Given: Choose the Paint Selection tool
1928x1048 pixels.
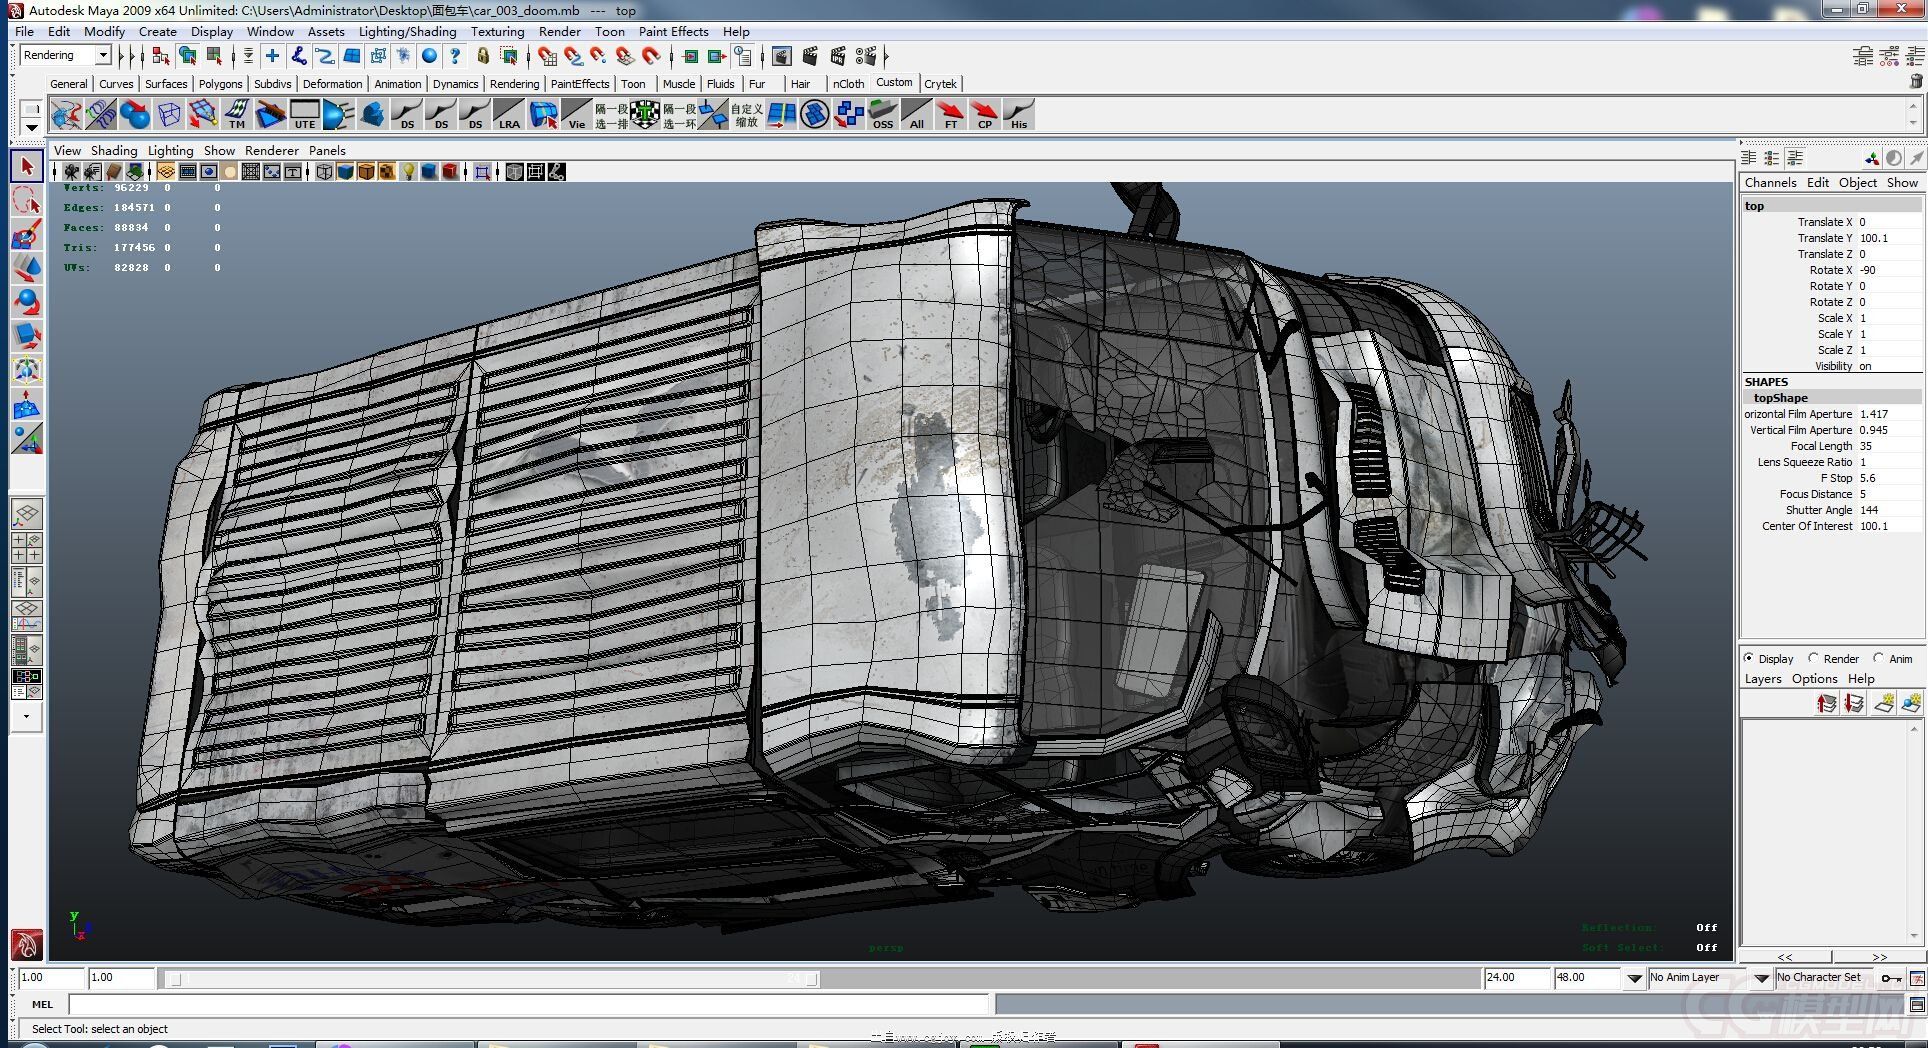Looking at the screenshot, I should tap(27, 235).
